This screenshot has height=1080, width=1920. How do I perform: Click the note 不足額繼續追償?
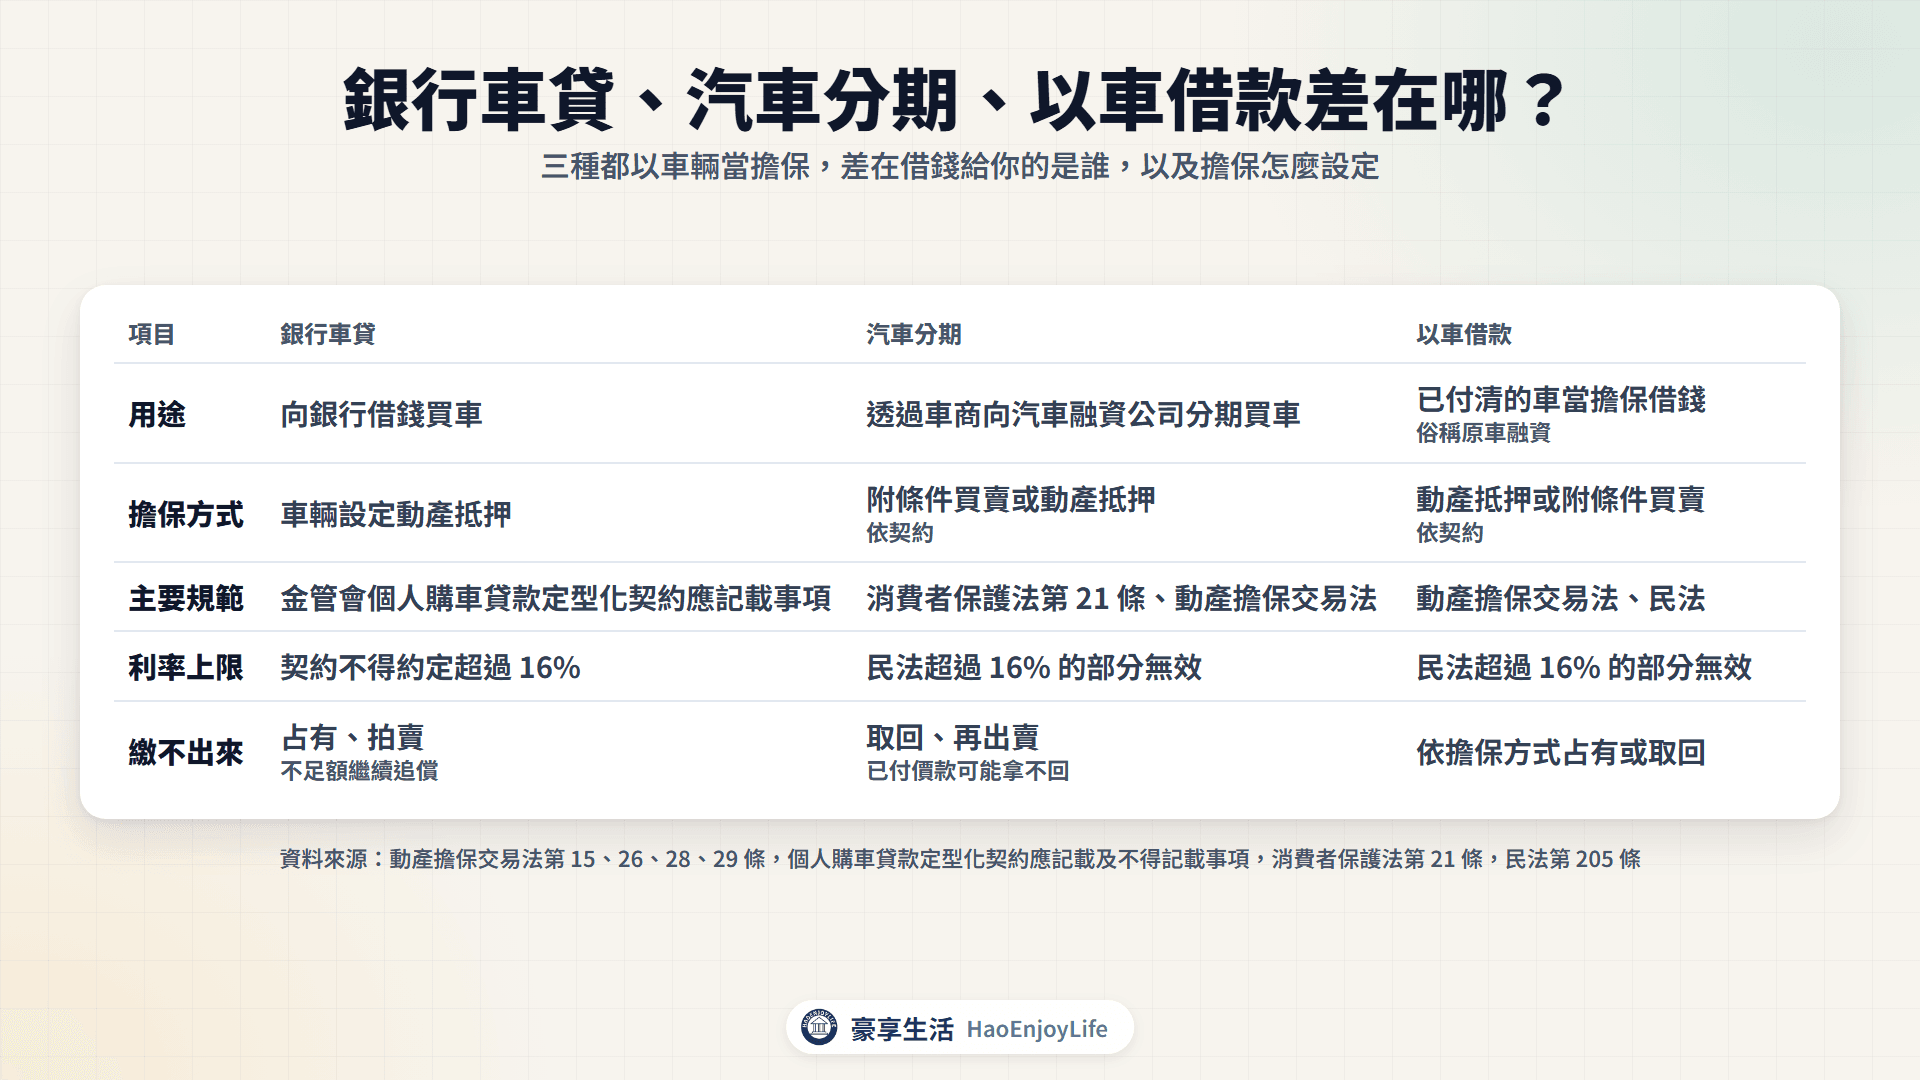click(x=360, y=771)
